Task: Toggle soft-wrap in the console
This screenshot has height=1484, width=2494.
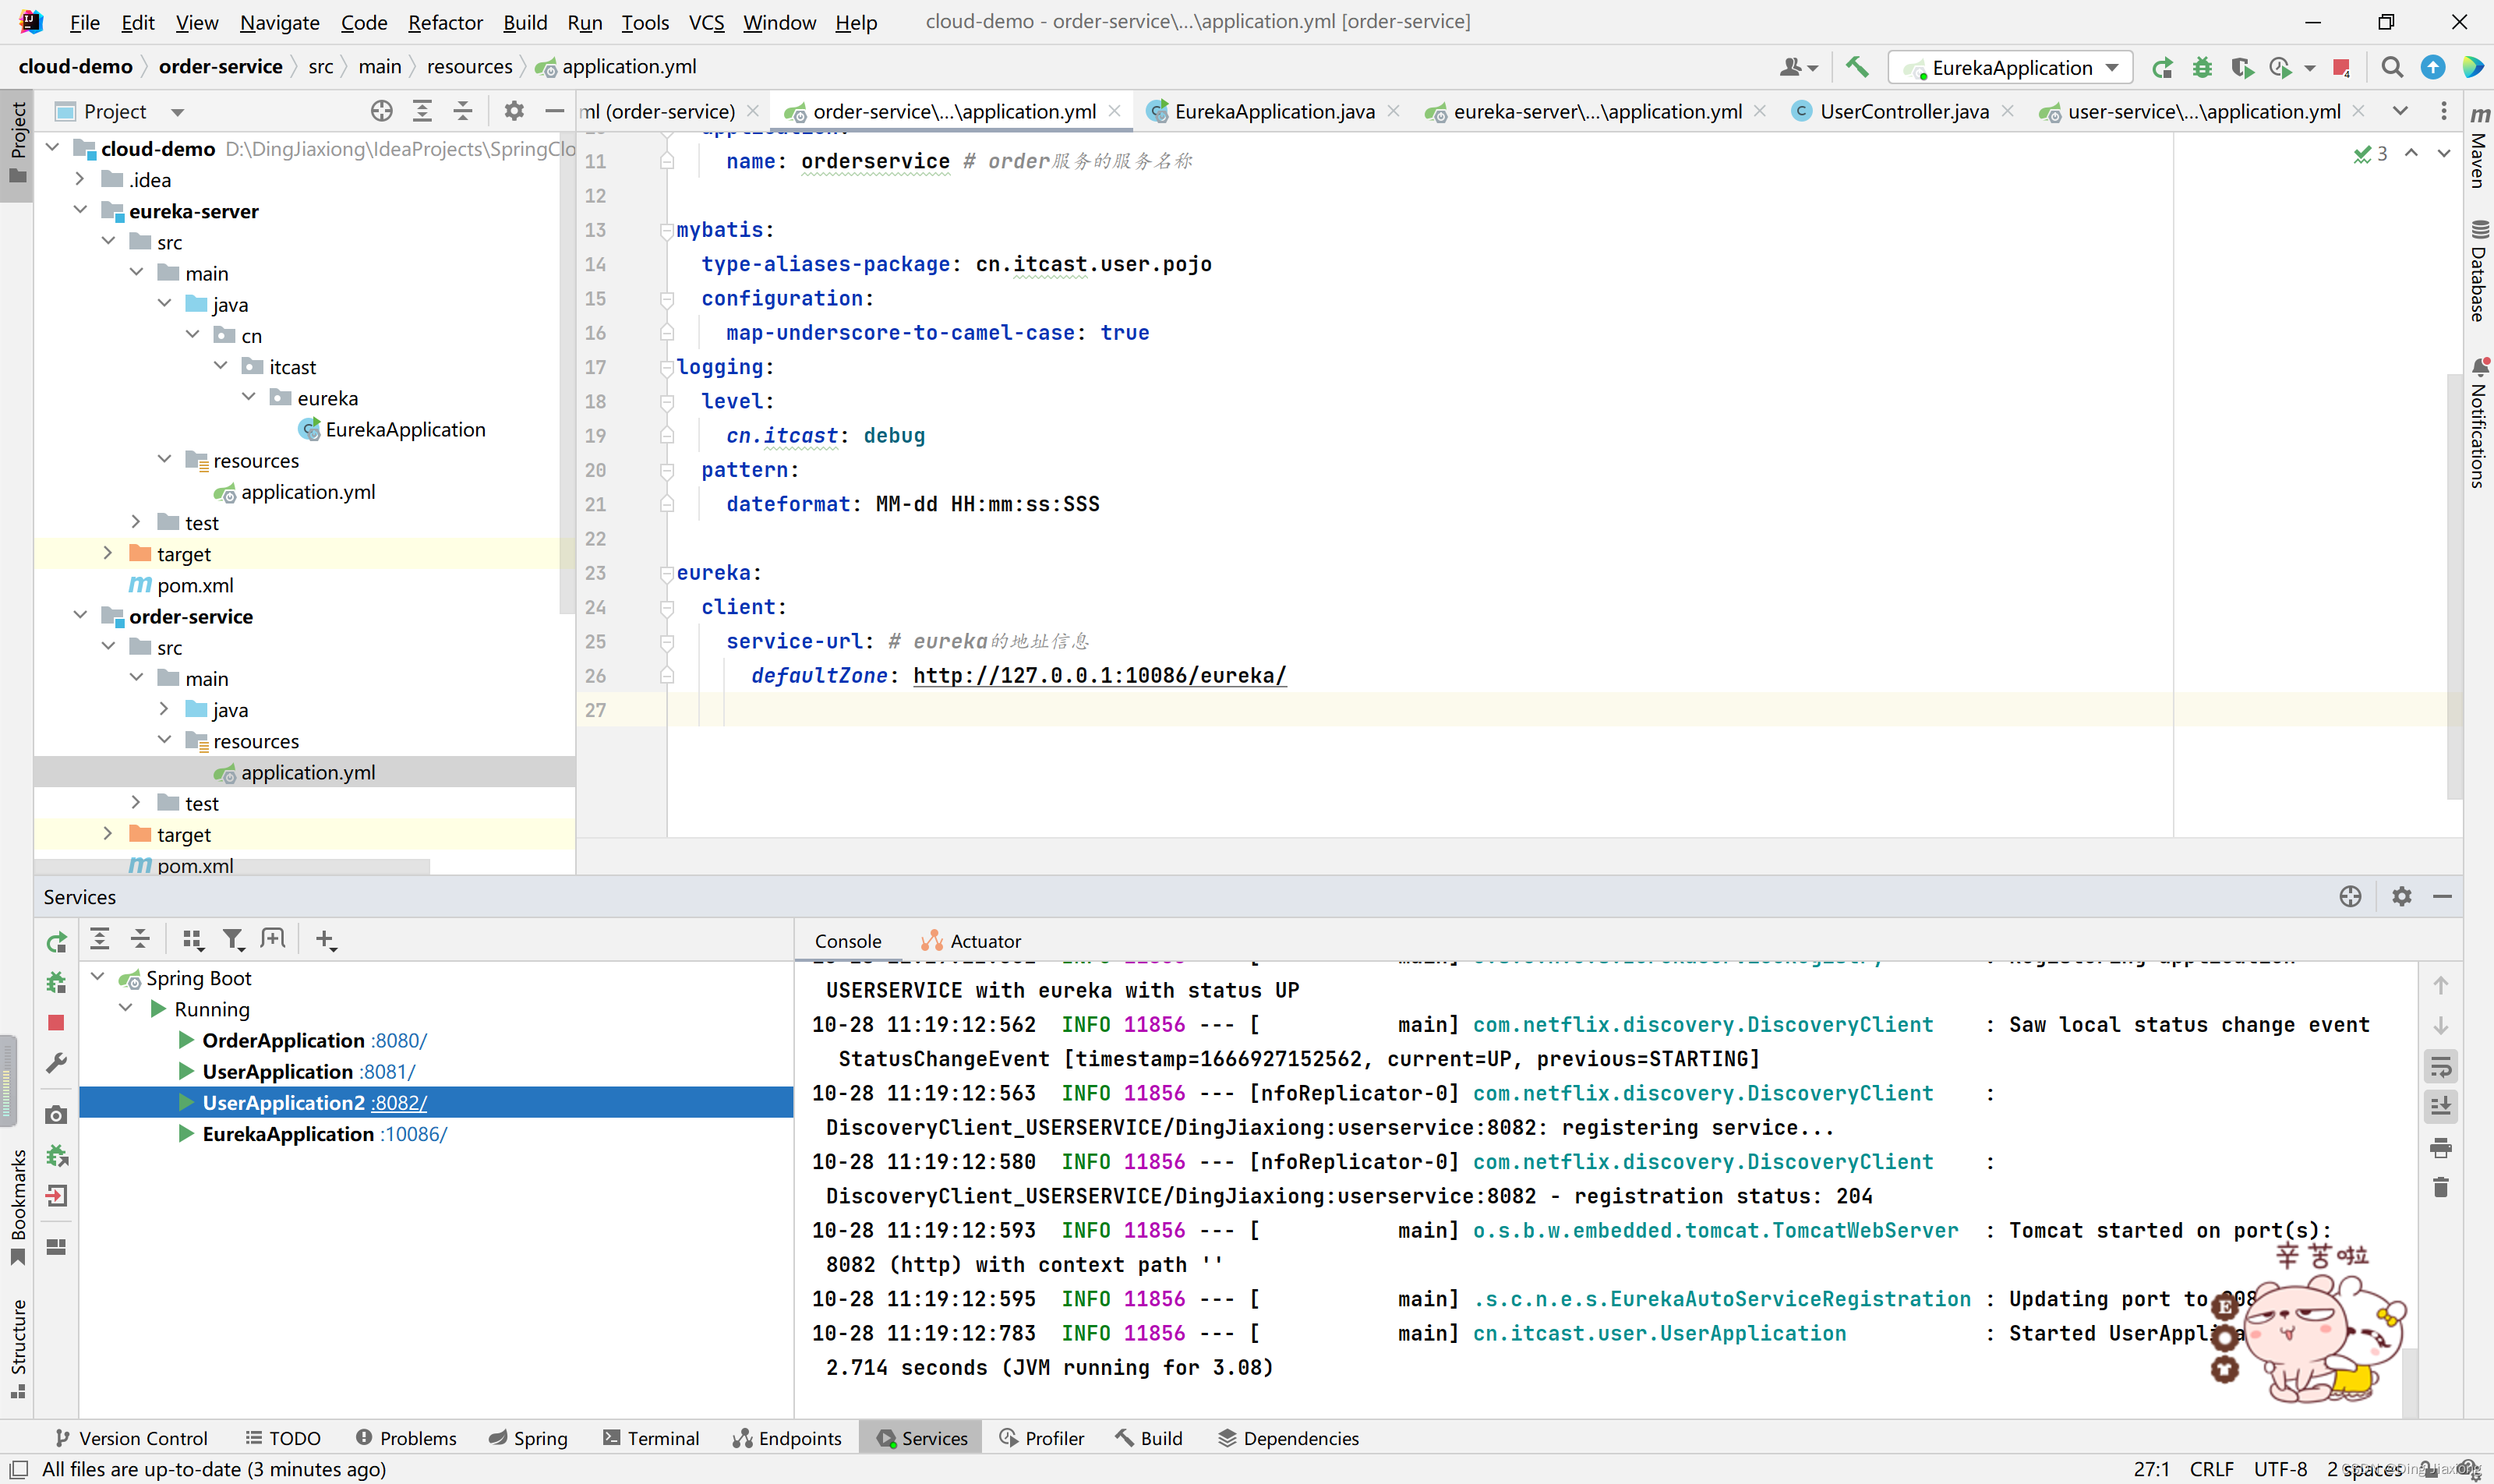Action: click(x=2441, y=1066)
